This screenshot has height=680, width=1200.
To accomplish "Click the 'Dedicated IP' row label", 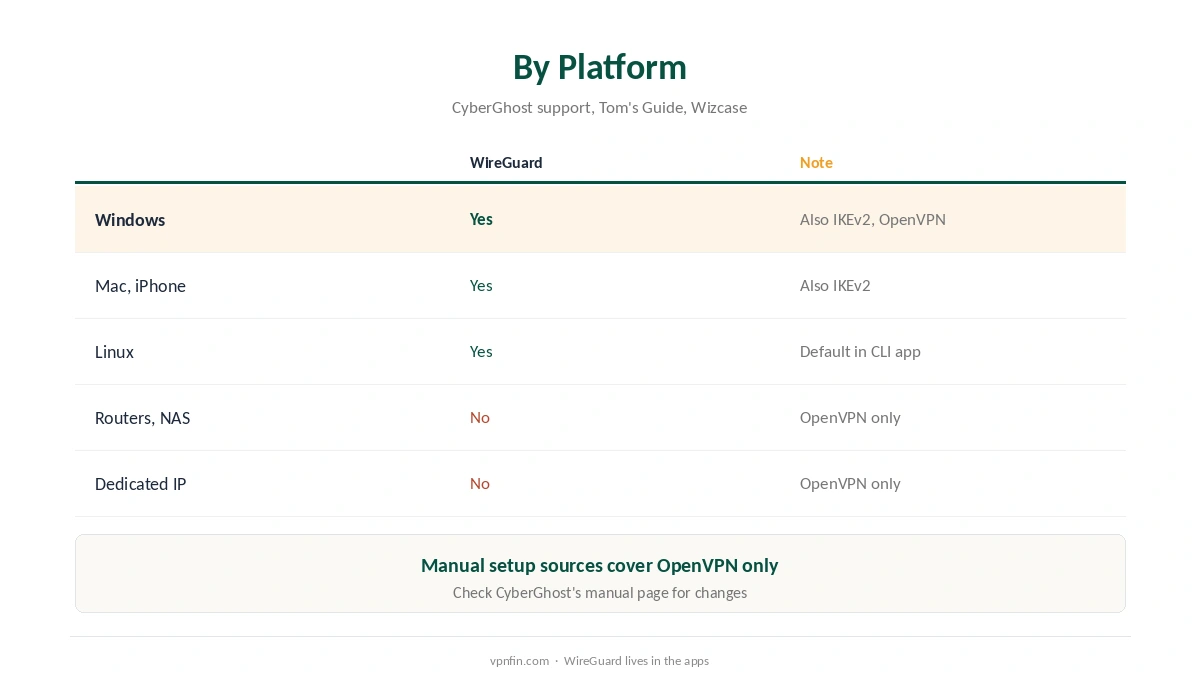I will coord(140,484).
